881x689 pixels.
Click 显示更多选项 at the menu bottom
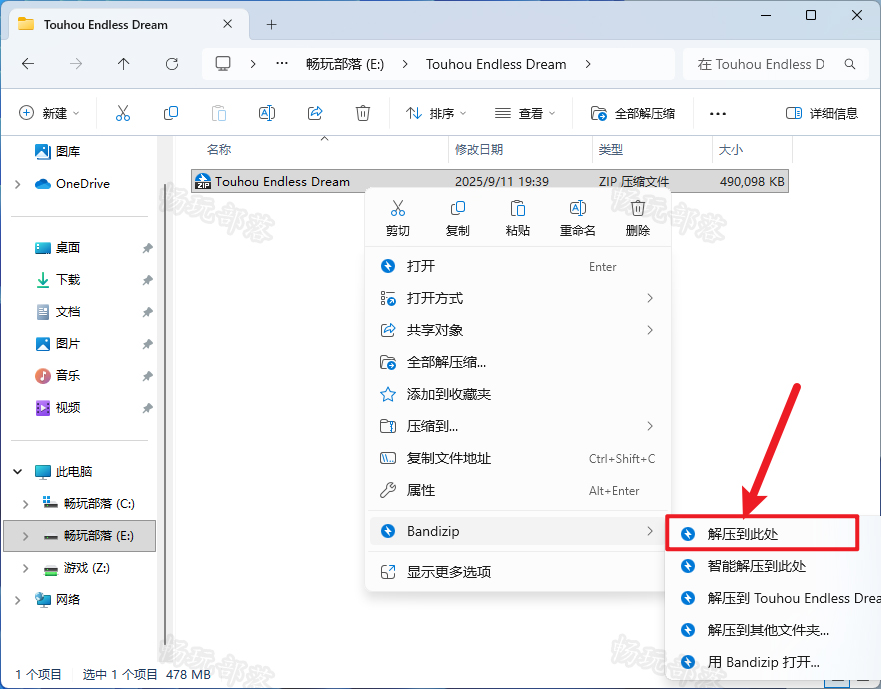[x=517, y=572]
